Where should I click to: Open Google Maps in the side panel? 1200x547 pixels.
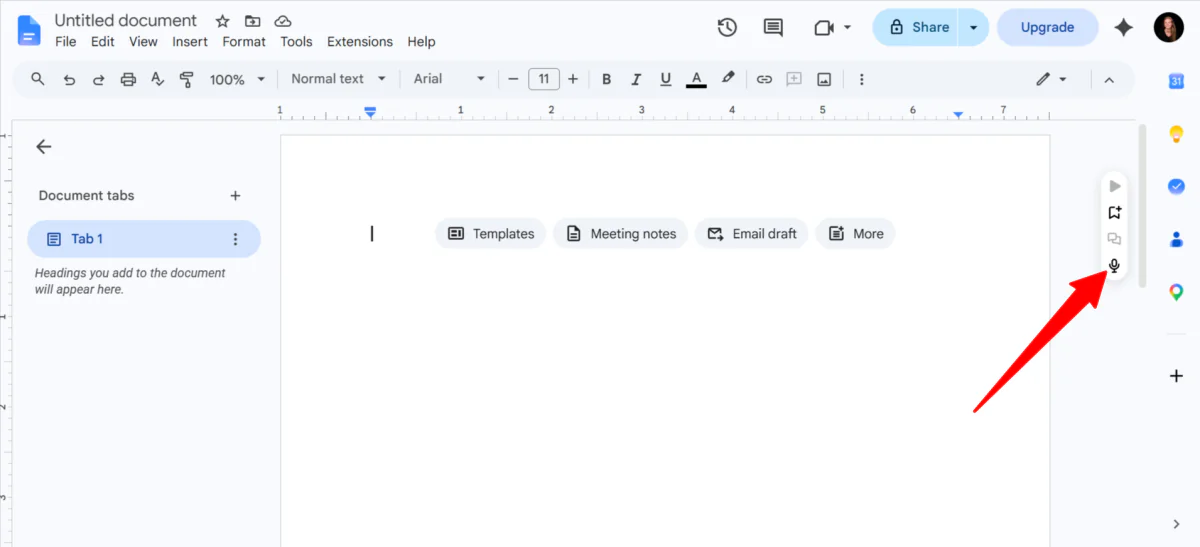(x=1176, y=292)
